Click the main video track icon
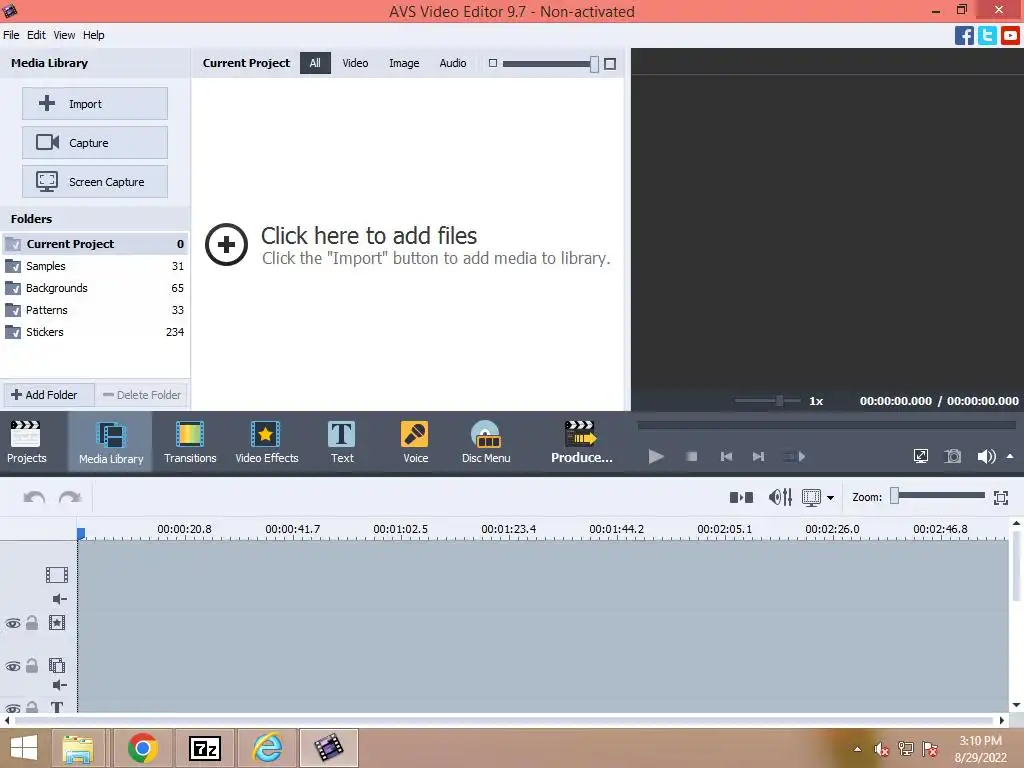Viewport: 1024px width, 768px height. coord(57,575)
